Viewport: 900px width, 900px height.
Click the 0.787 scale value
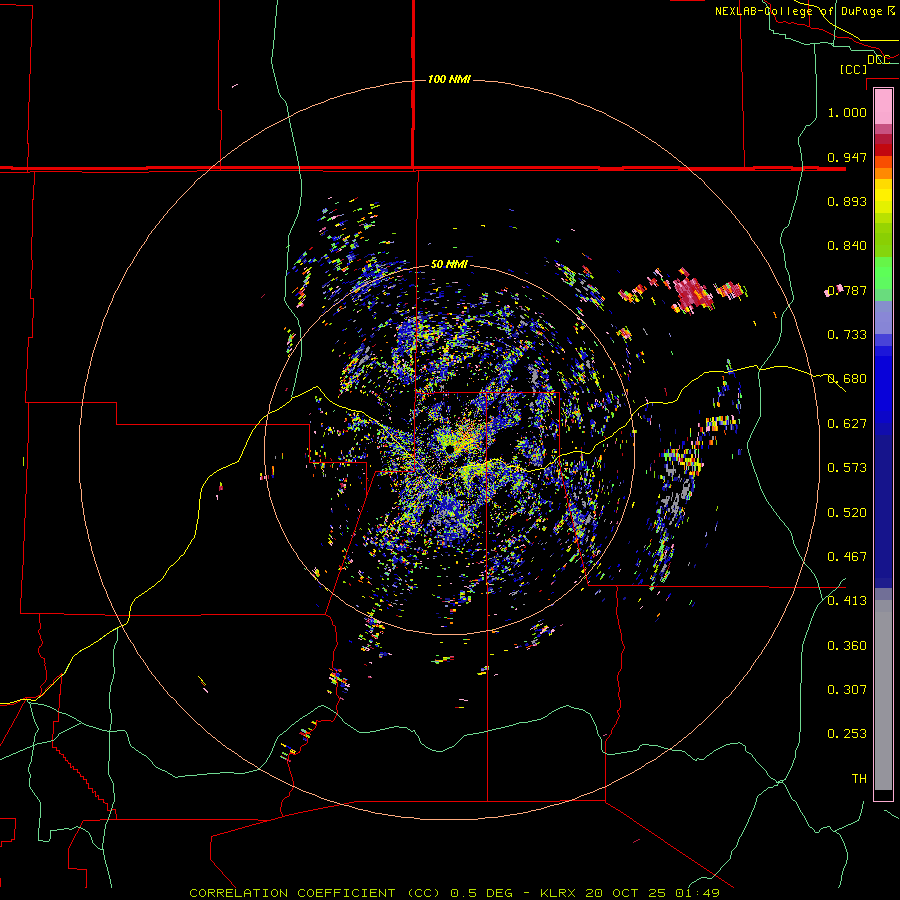tap(847, 290)
